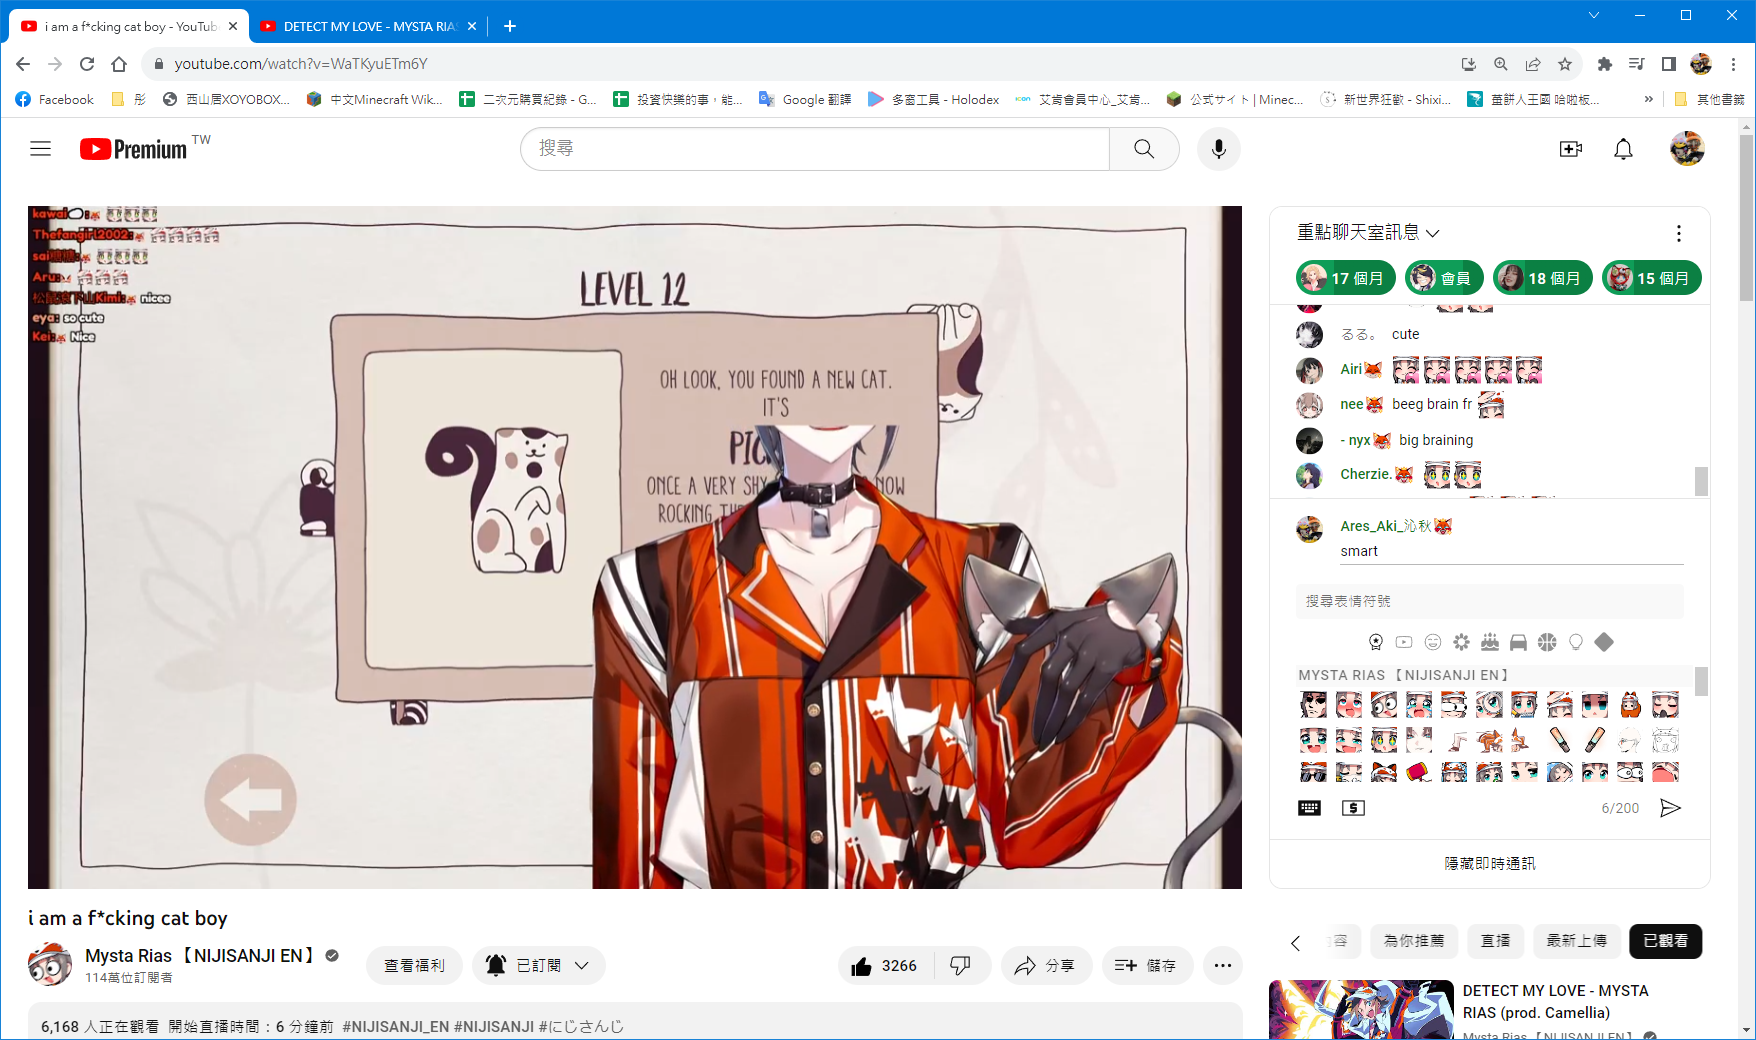Show more bookmarks with double chevron

1648,99
